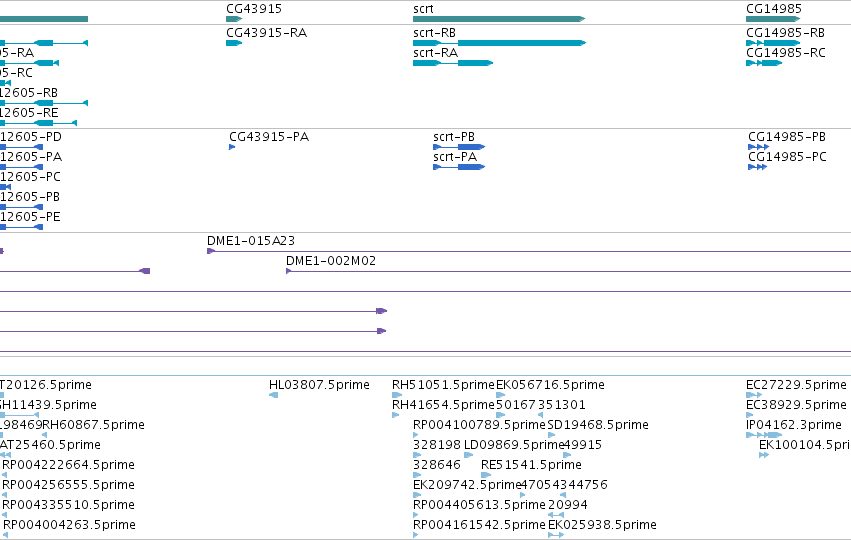Click the 12605-PB label
Viewport: 851px width, 540px height.
tap(30, 197)
